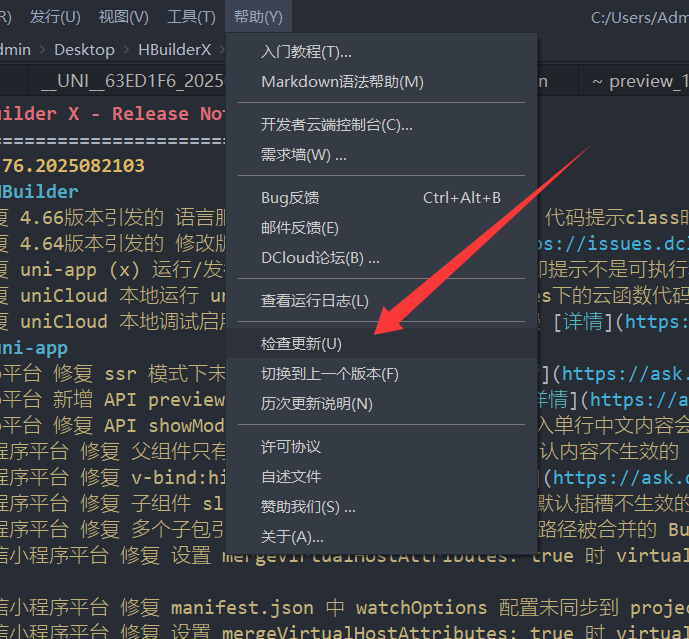This screenshot has width=689, height=639.
Task: Open 历次更新说明(N) menu entry
Action: pyautogui.click(x=381, y=403)
